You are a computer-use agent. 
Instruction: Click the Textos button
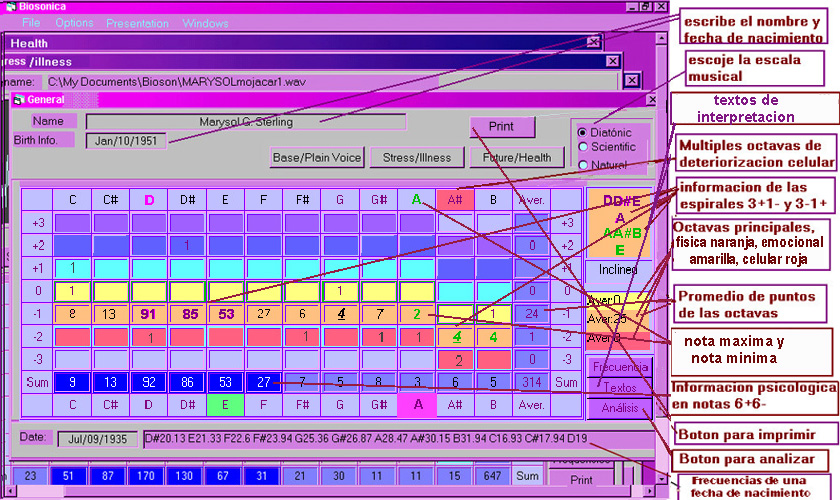(x=619, y=386)
